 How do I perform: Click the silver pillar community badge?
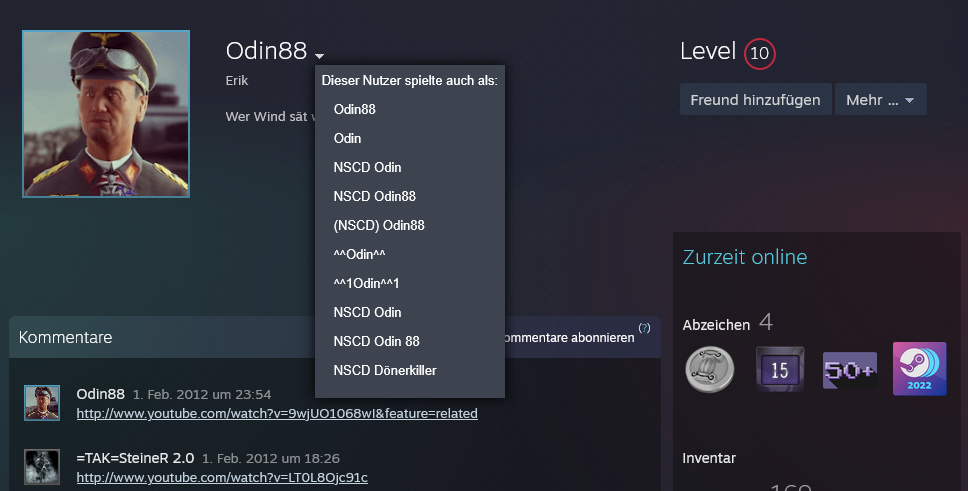710,368
